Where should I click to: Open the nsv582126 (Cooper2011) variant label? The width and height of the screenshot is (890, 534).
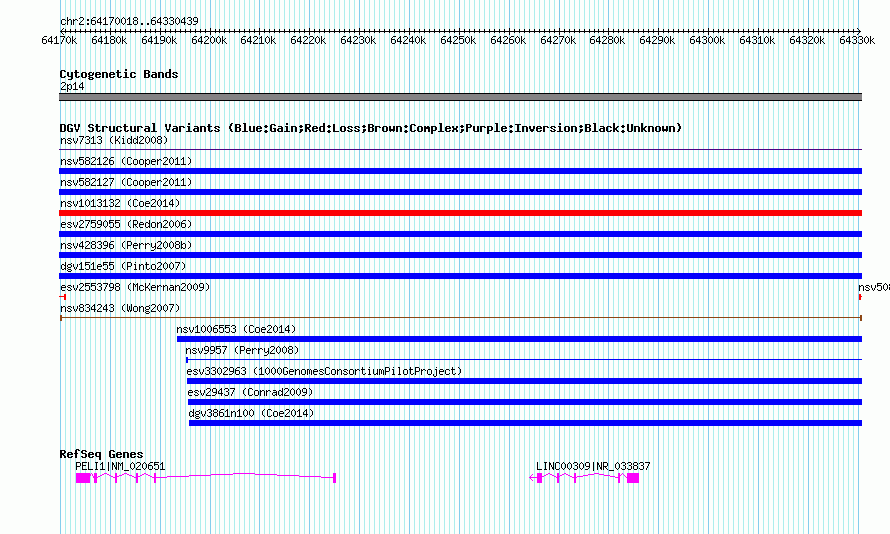click(126, 161)
